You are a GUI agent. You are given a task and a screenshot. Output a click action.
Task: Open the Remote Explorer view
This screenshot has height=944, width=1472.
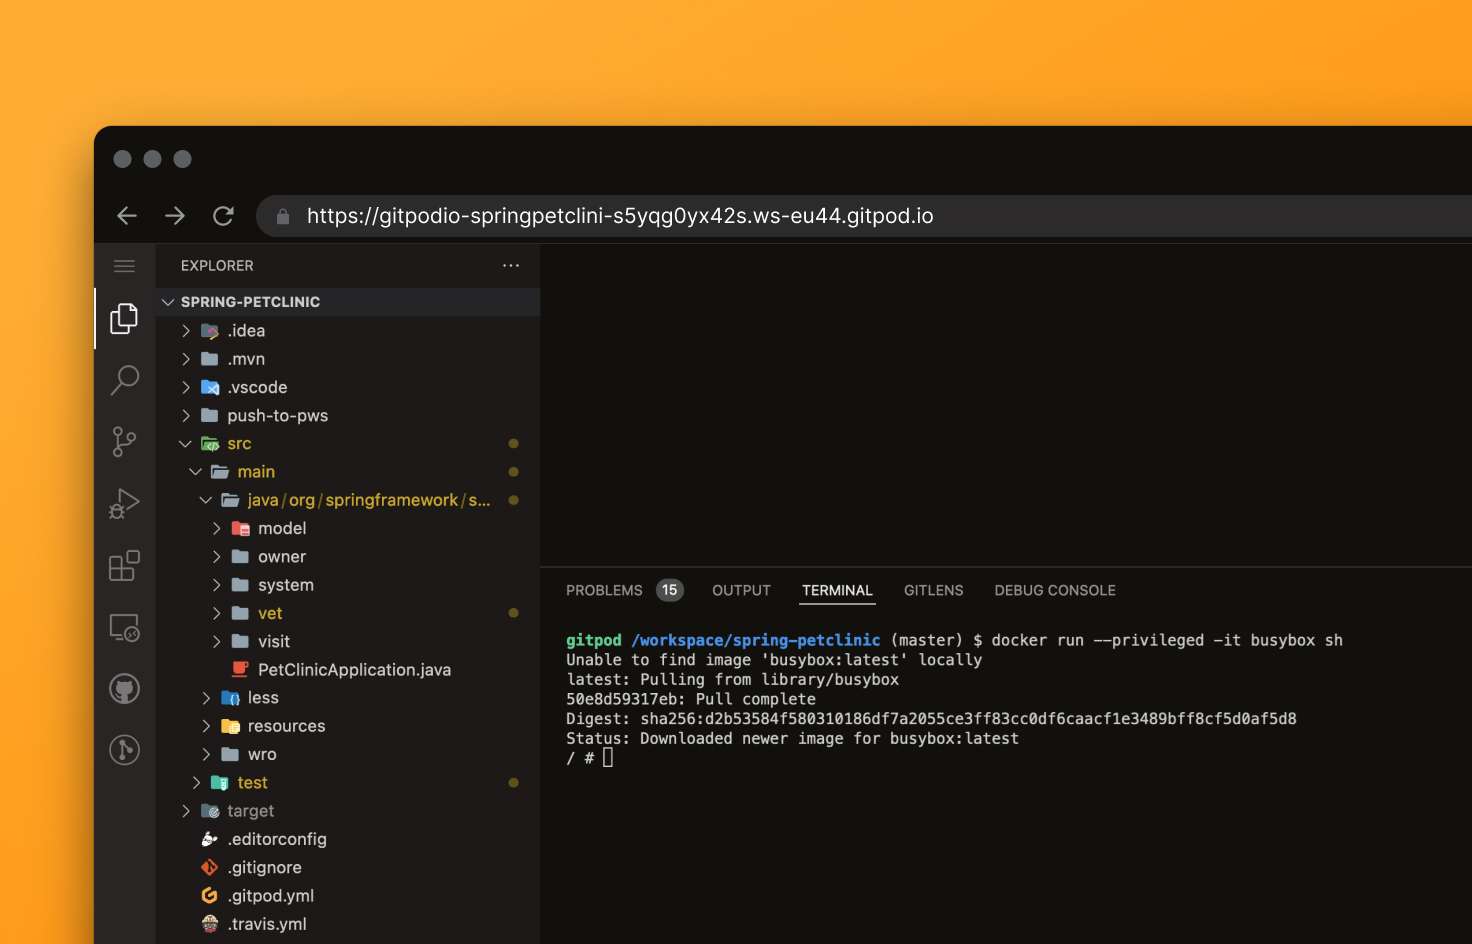124,628
